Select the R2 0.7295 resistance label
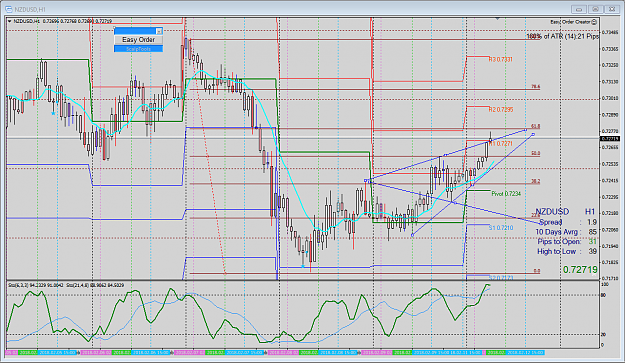This screenshot has width=625, height=363. [x=501, y=110]
